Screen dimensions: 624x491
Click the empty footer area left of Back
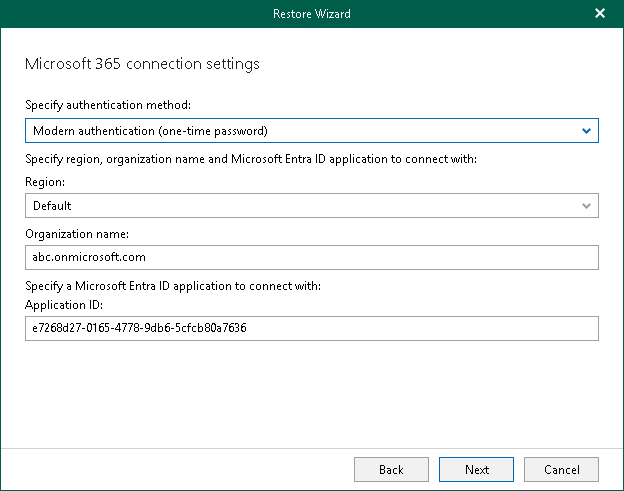coord(180,469)
